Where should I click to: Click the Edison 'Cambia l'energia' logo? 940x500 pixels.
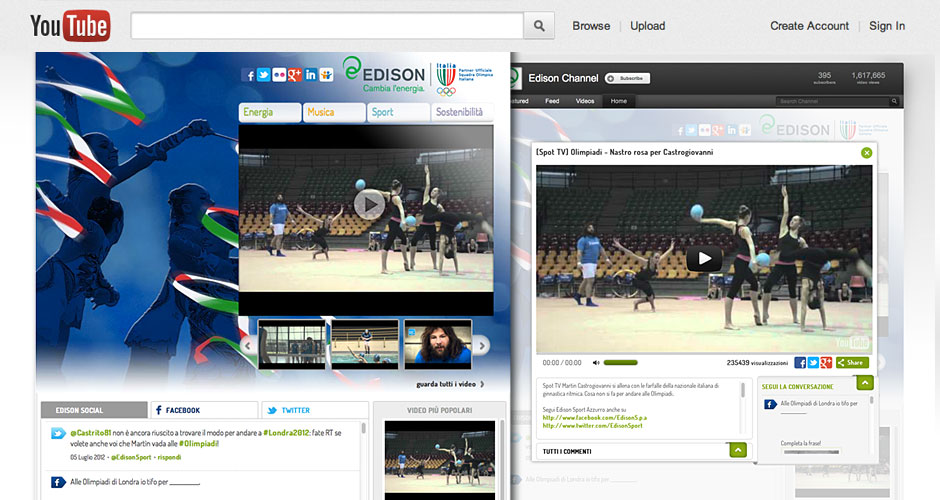pos(384,75)
